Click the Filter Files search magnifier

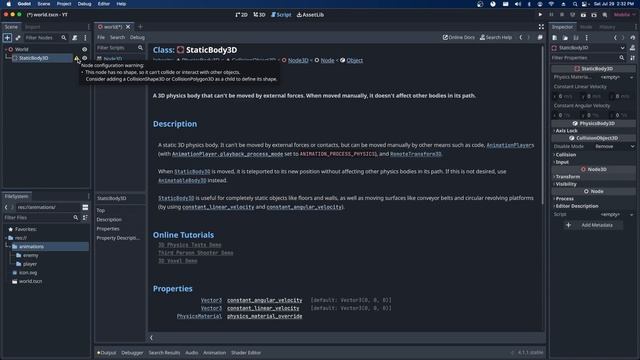point(76,218)
